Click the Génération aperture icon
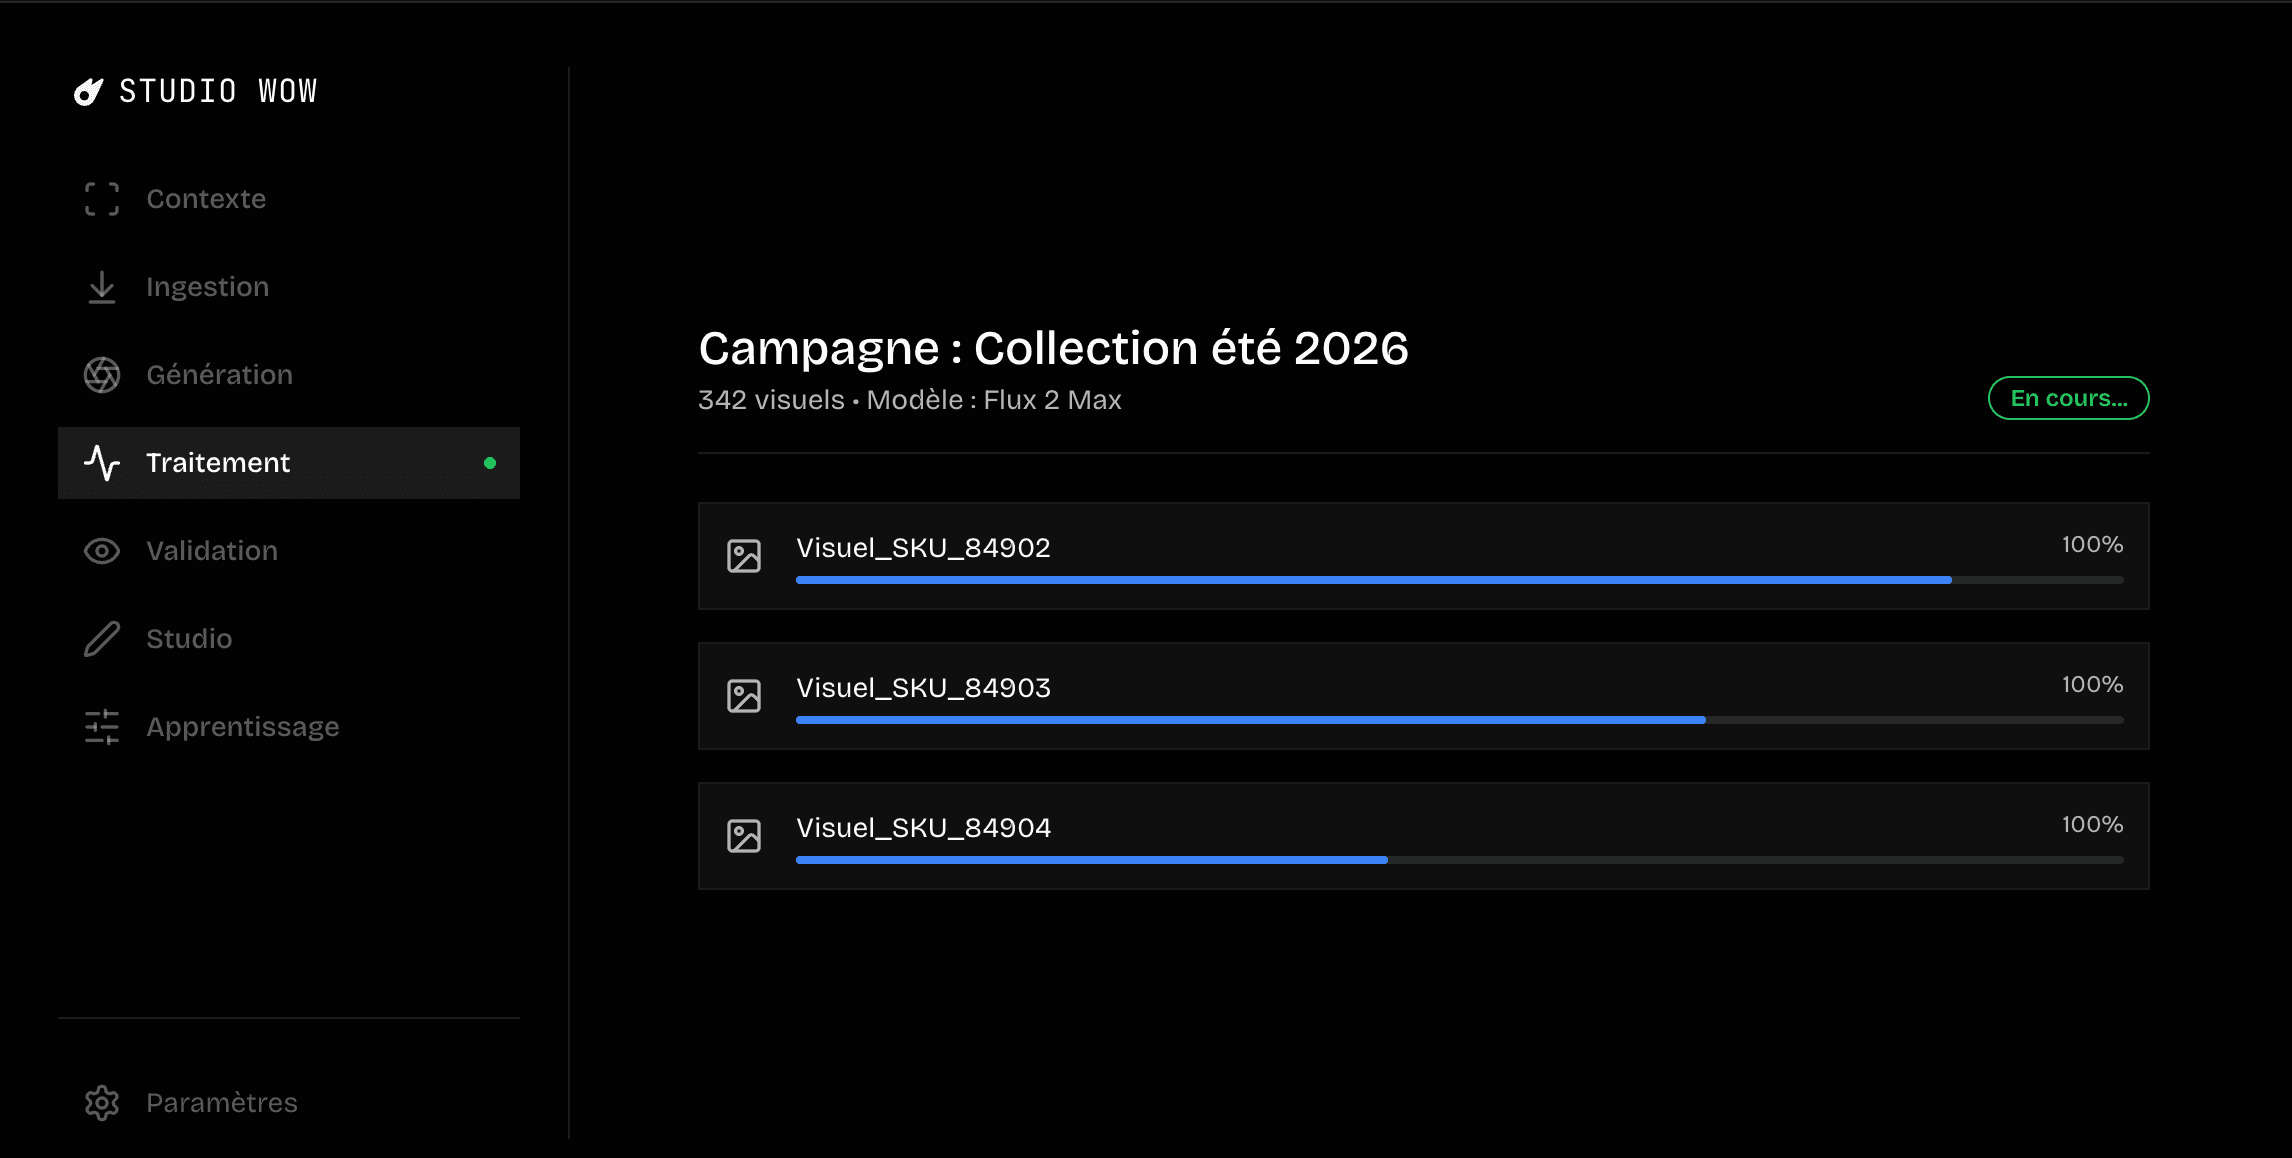The image size is (2292, 1158). click(102, 375)
